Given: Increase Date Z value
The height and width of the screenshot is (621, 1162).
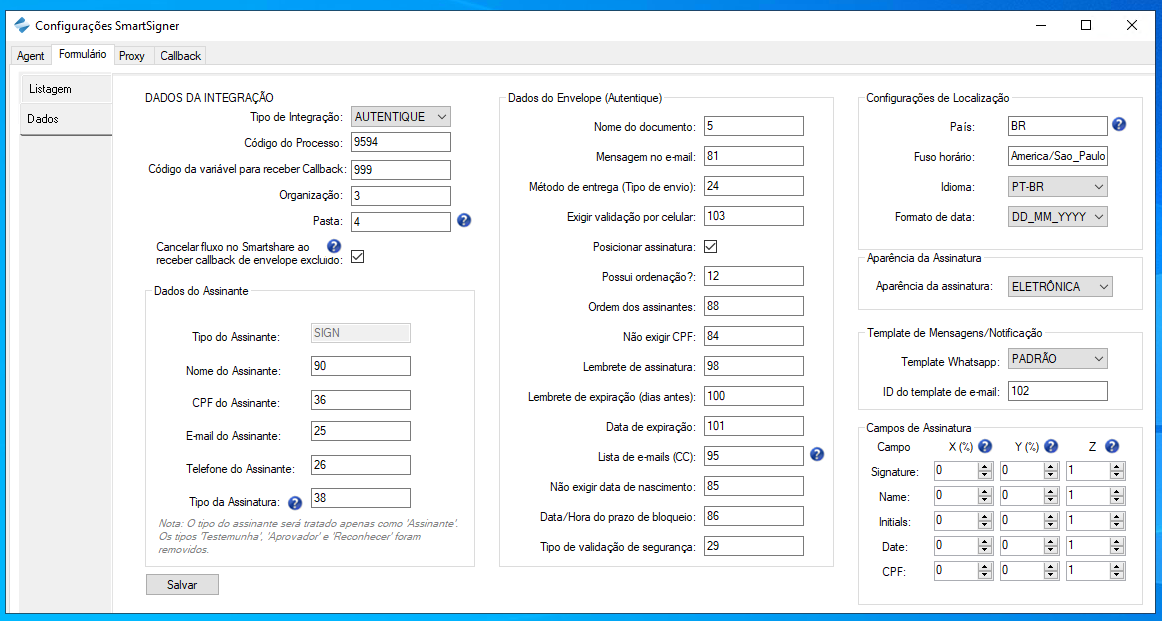Looking at the screenshot, I should [x=1117, y=542].
